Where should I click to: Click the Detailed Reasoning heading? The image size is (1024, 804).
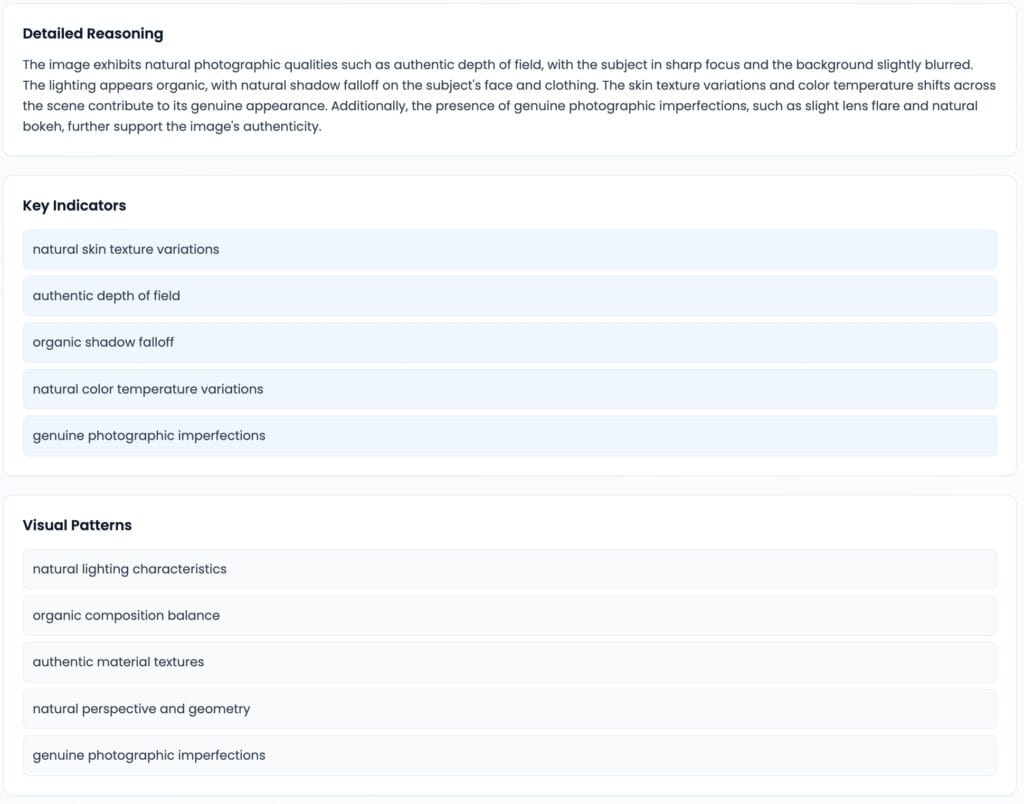[x=93, y=33]
